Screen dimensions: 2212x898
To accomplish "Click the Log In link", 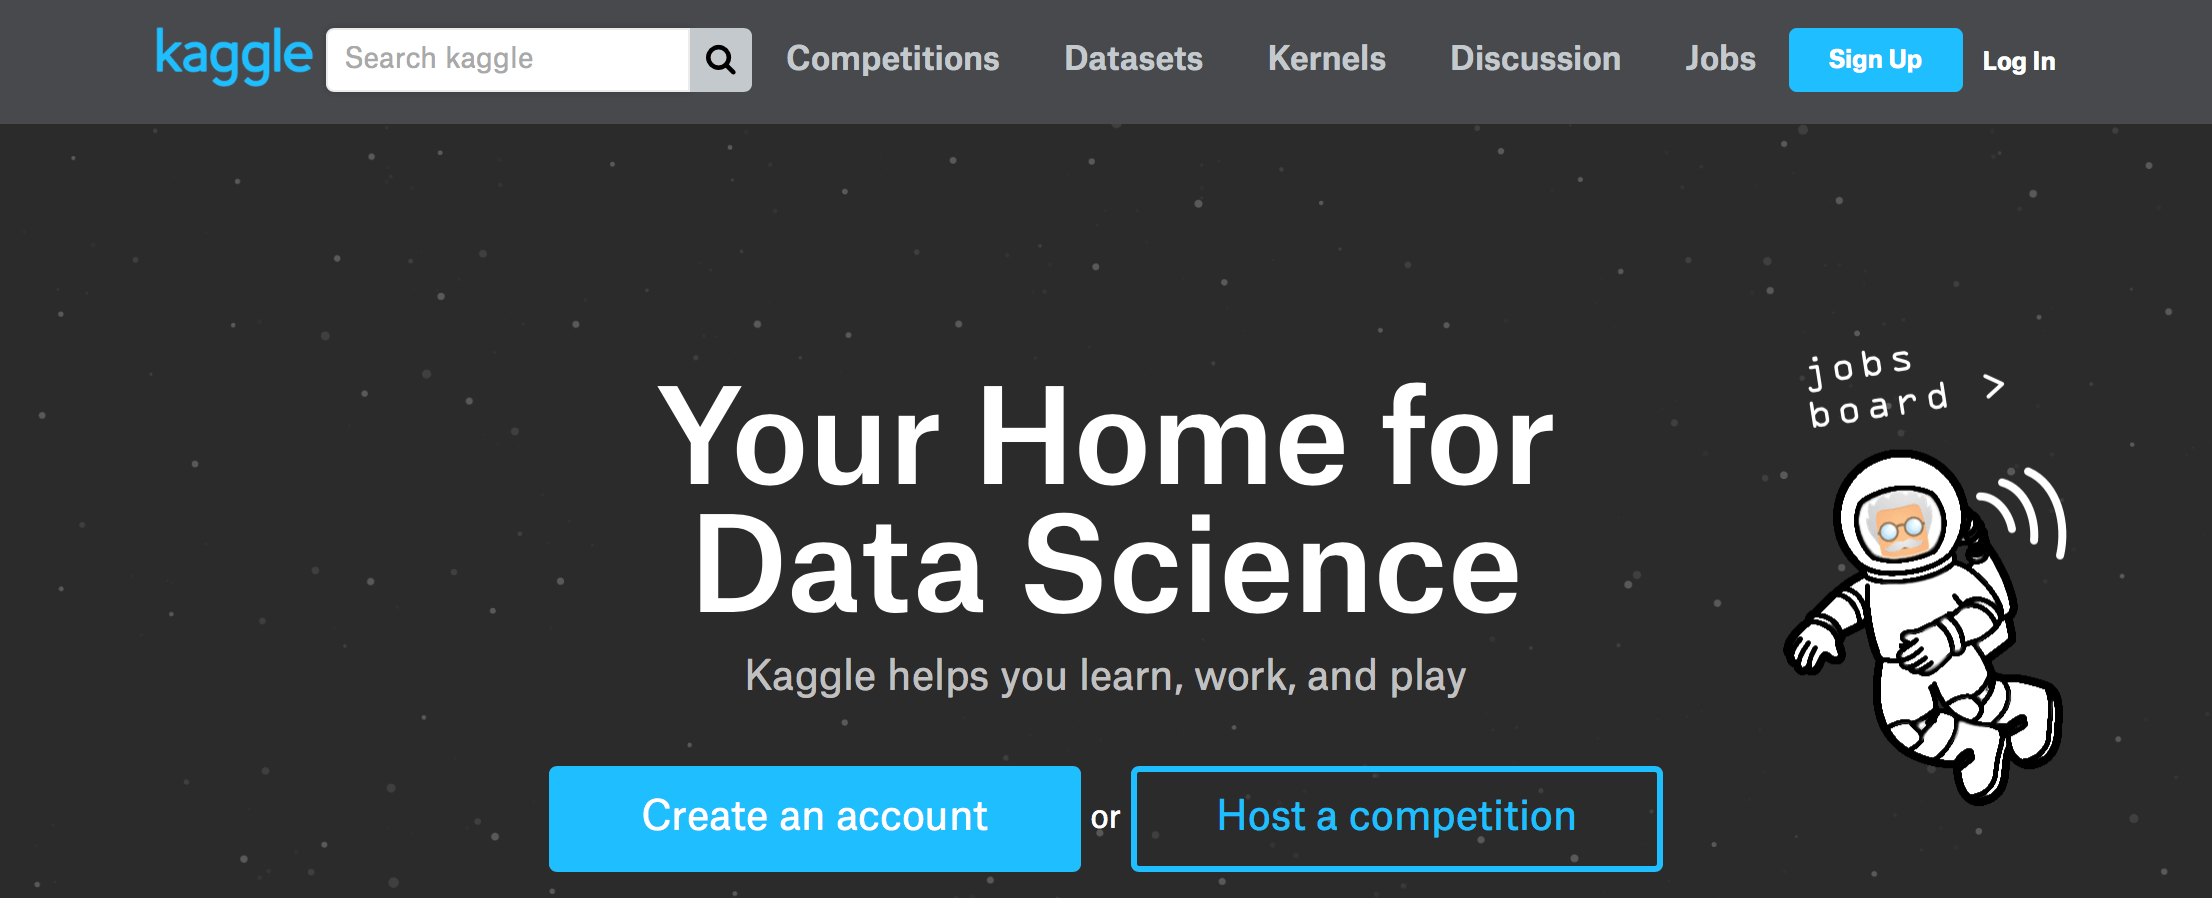I will 2018,61.
